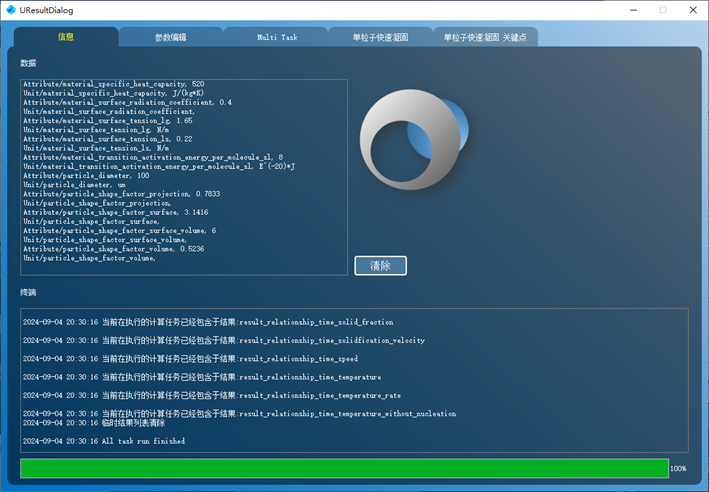Minimize the UResultDialog window

631,10
